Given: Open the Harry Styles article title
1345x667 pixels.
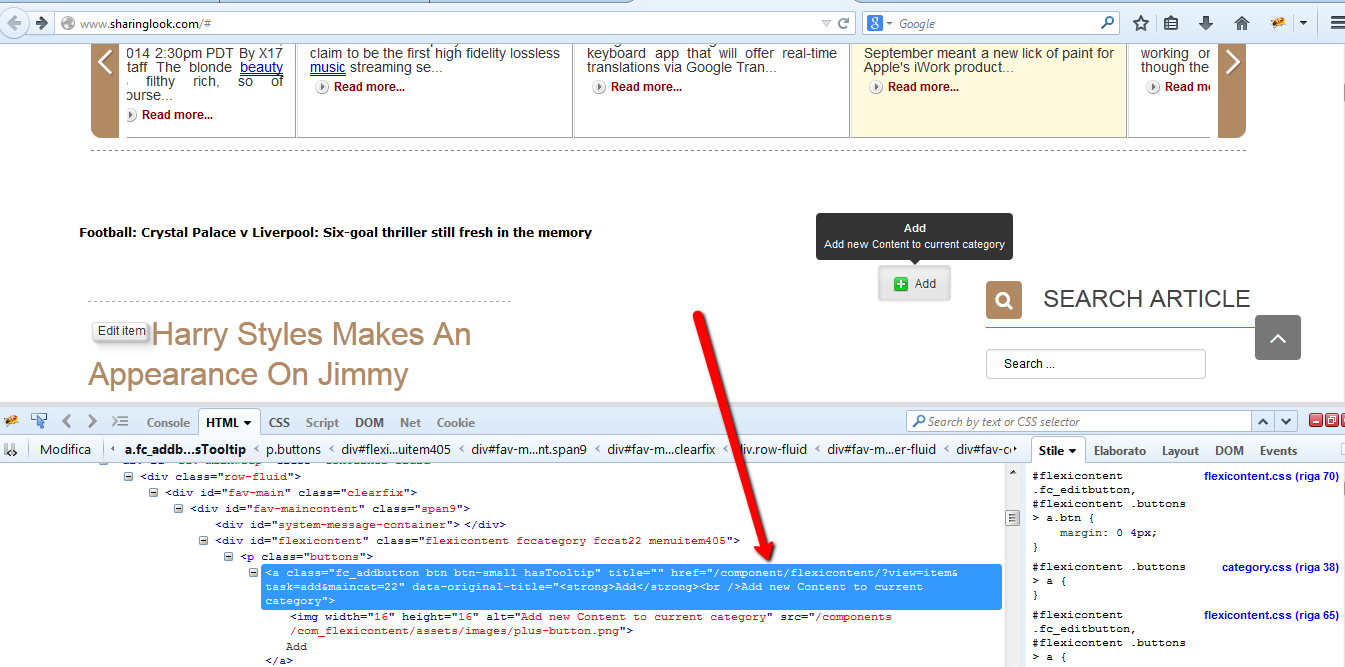Looking at the screenshot, I should [x=280, y=354].
